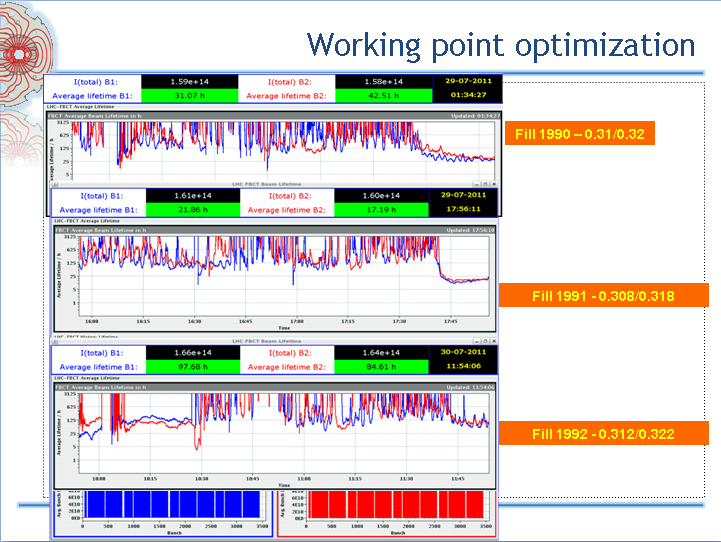Click the 01:34:27 timestamp
721x542 pixels.
coord(468,95)
